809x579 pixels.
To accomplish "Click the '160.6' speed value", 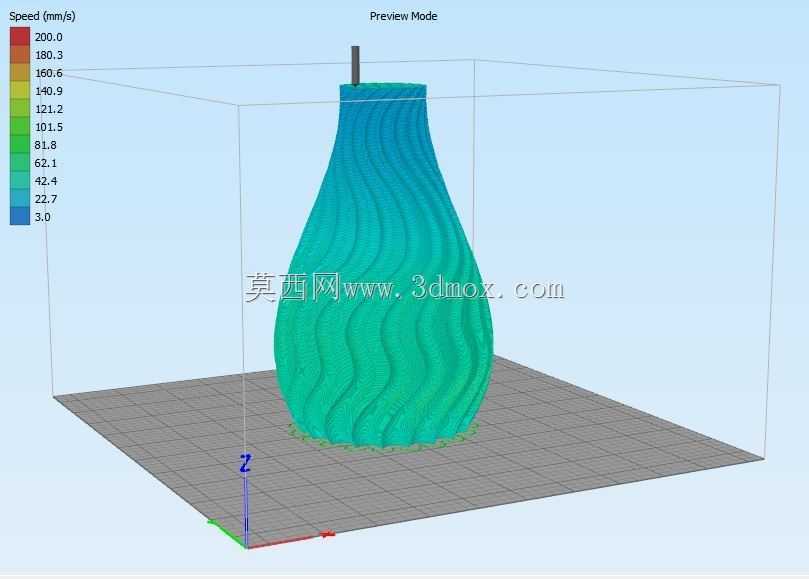I will [x=48, y=73].
